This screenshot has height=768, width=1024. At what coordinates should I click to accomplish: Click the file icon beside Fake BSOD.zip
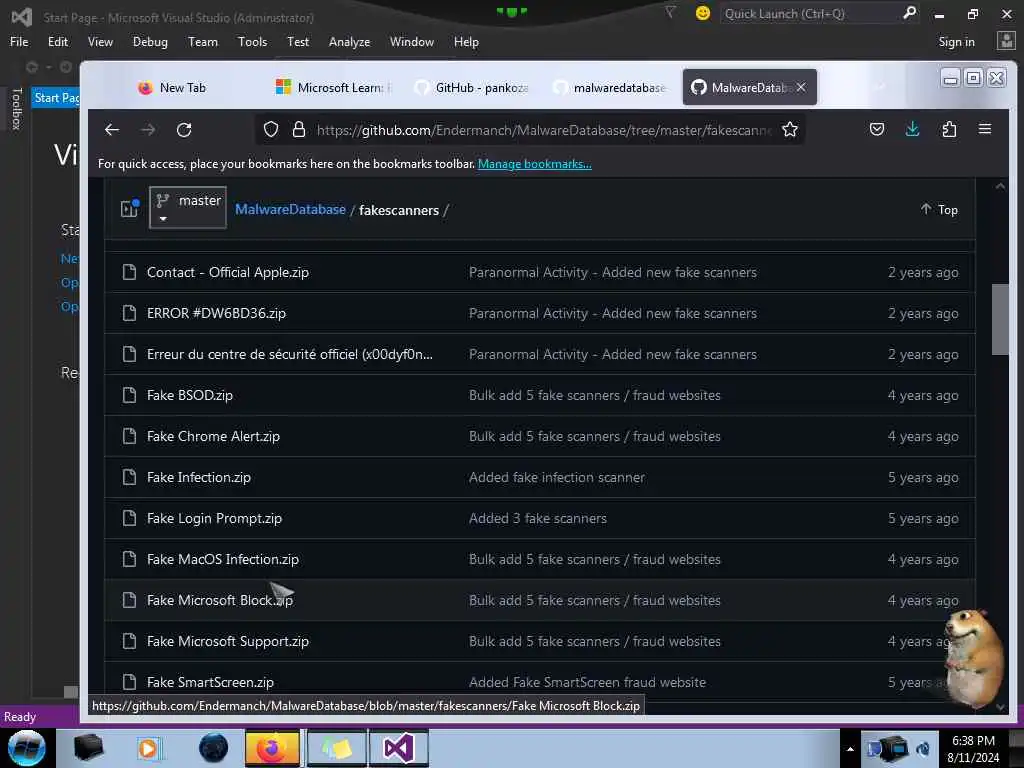click(x=129, y=395)
